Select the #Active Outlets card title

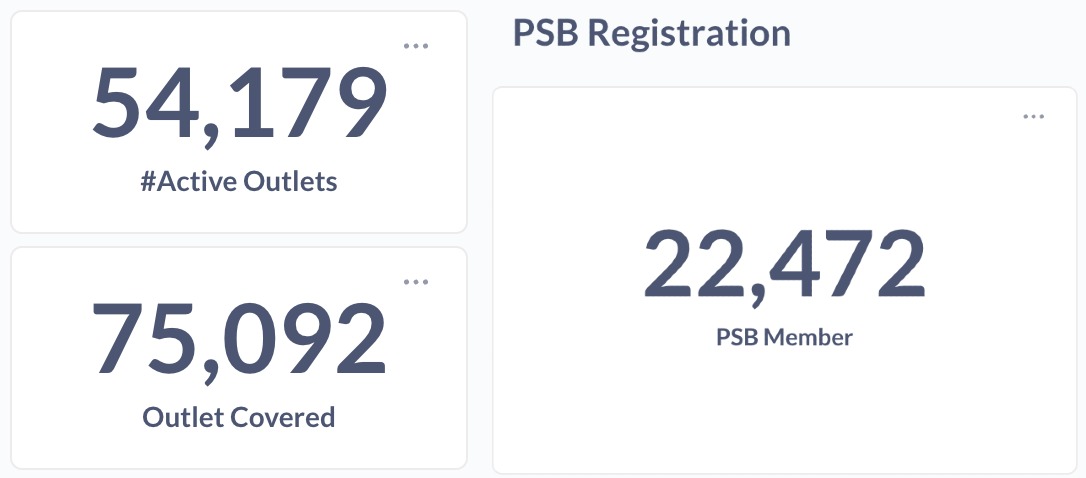(x=239, y=182)
